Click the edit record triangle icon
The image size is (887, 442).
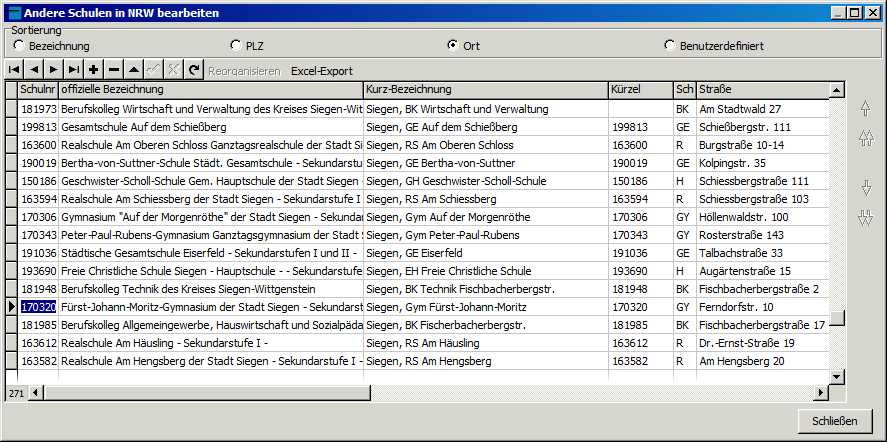pyautogui.click(x=134, y=71)
